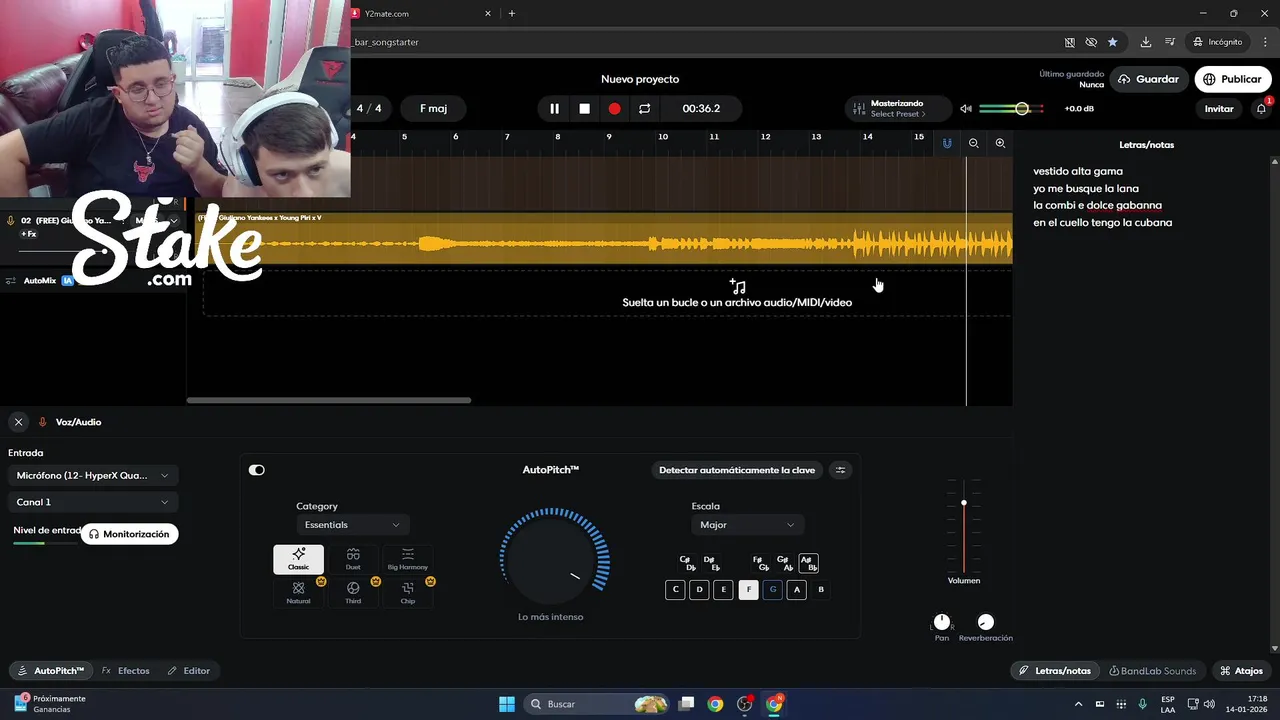Viewport: 1280px width, 720px height.
Task: Stop playback with the stop button
Action: [x=584, y=108]
